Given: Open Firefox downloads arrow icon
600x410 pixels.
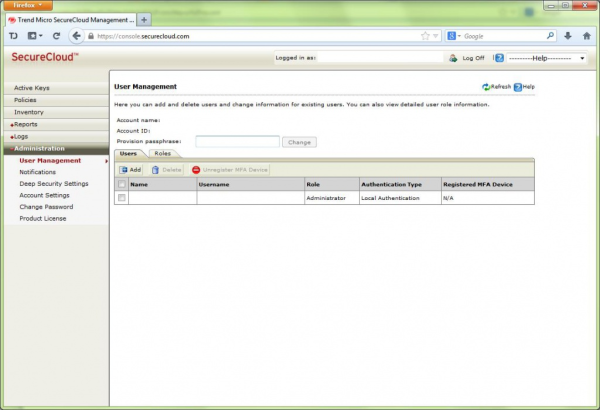Looking at the screenshot, I should tap(568, 36).
